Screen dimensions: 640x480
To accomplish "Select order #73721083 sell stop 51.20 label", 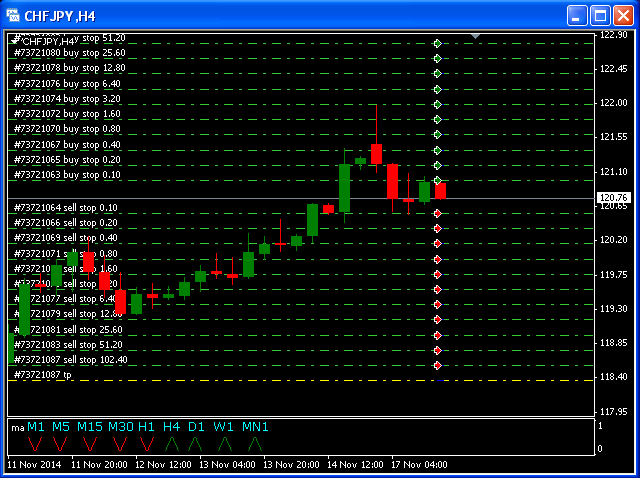I will [x=68, y=345].
